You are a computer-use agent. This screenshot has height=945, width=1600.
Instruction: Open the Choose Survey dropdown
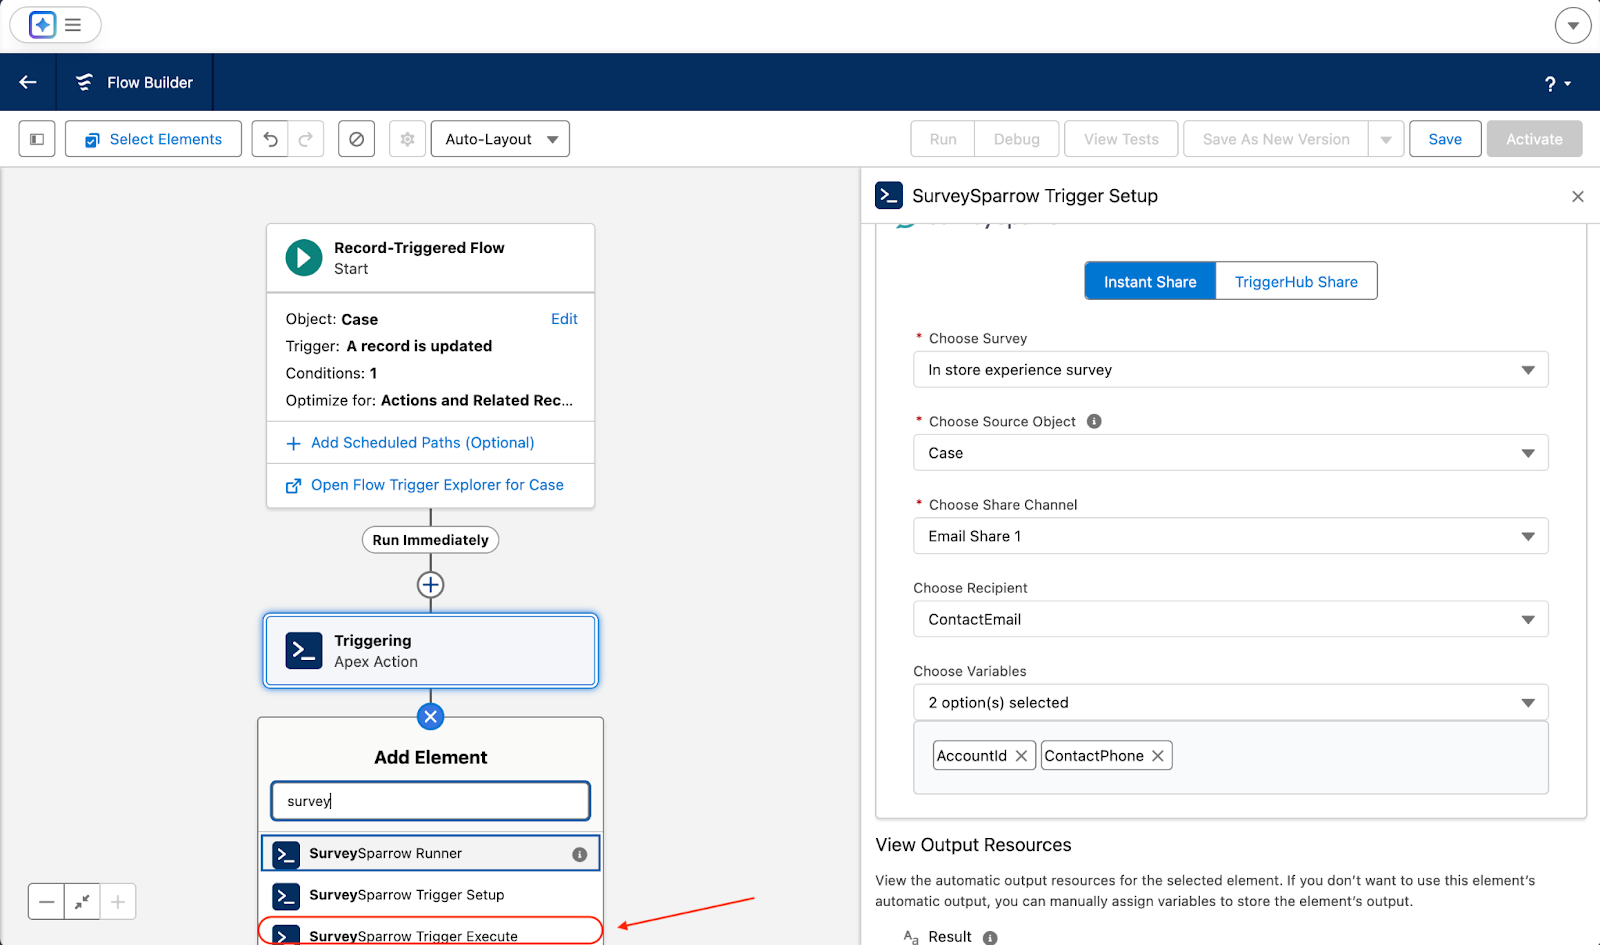pyautogui.click(x=1230, y=370)
